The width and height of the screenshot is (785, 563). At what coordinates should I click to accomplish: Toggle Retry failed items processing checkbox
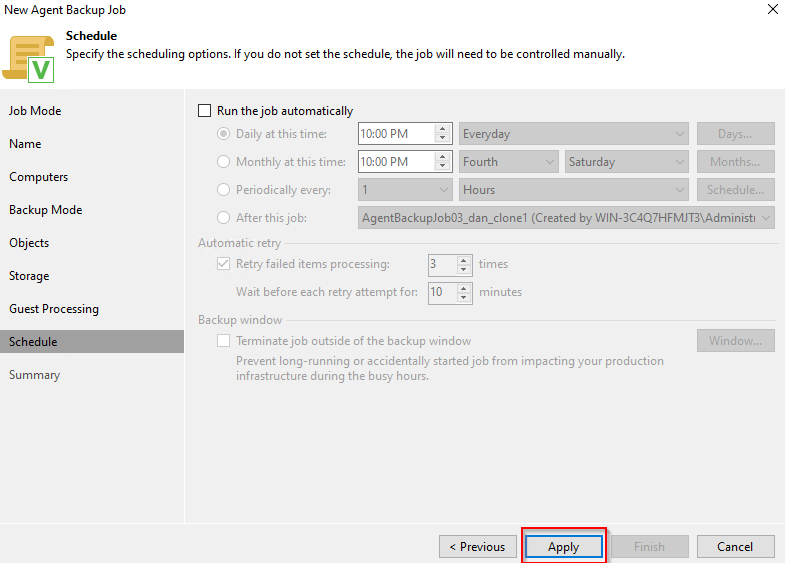[x=223, y=265]
